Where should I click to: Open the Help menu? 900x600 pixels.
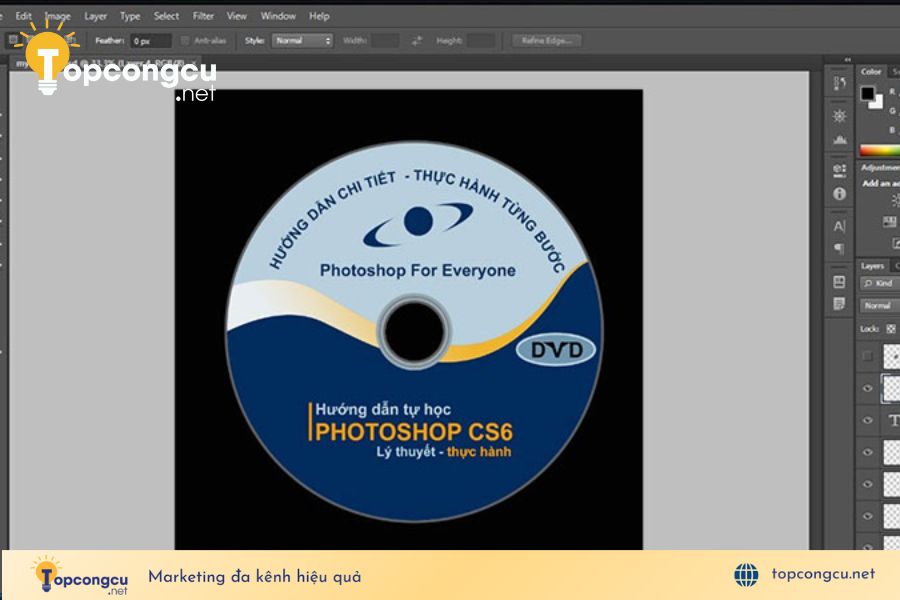click(319, 16)
